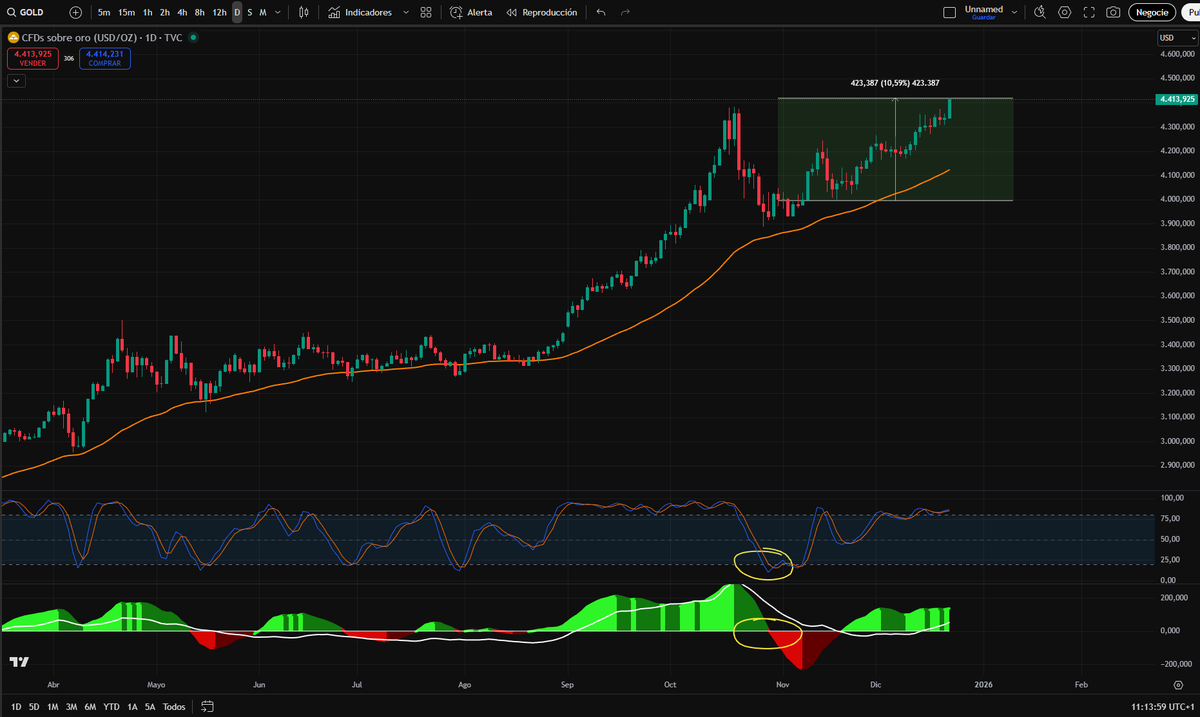Click the 4.600,000 price scale label
This screenshot has height=717, width=1200.
(1178, 53)
